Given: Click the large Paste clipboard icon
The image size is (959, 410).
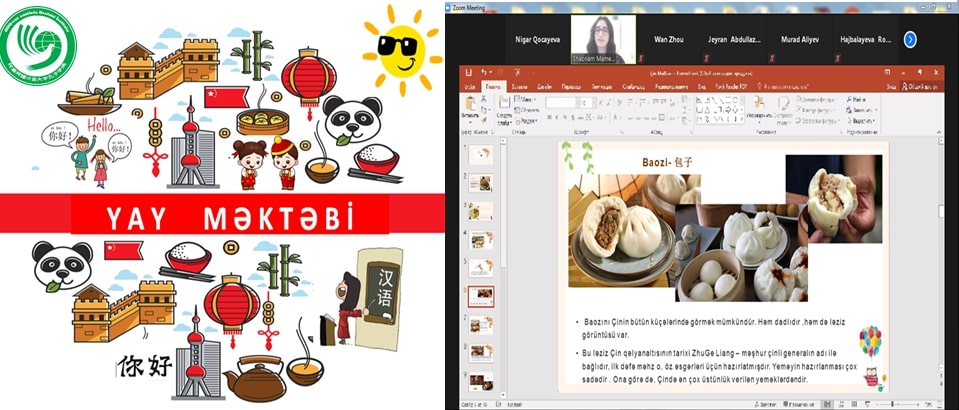Looking at the screenshot, I should click(471, 104).
